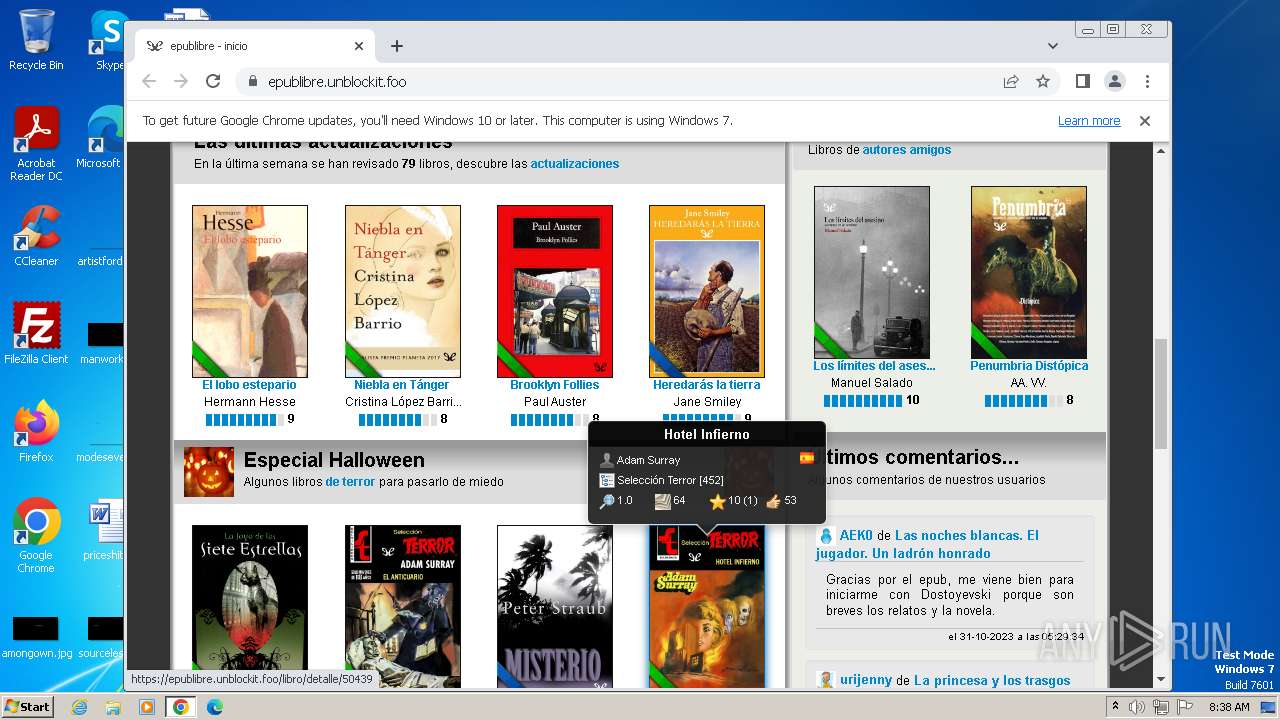Screen dimensions: 1280x720
Task: Open La princesa y los trasgos link
Action: [x=992, y=680]
